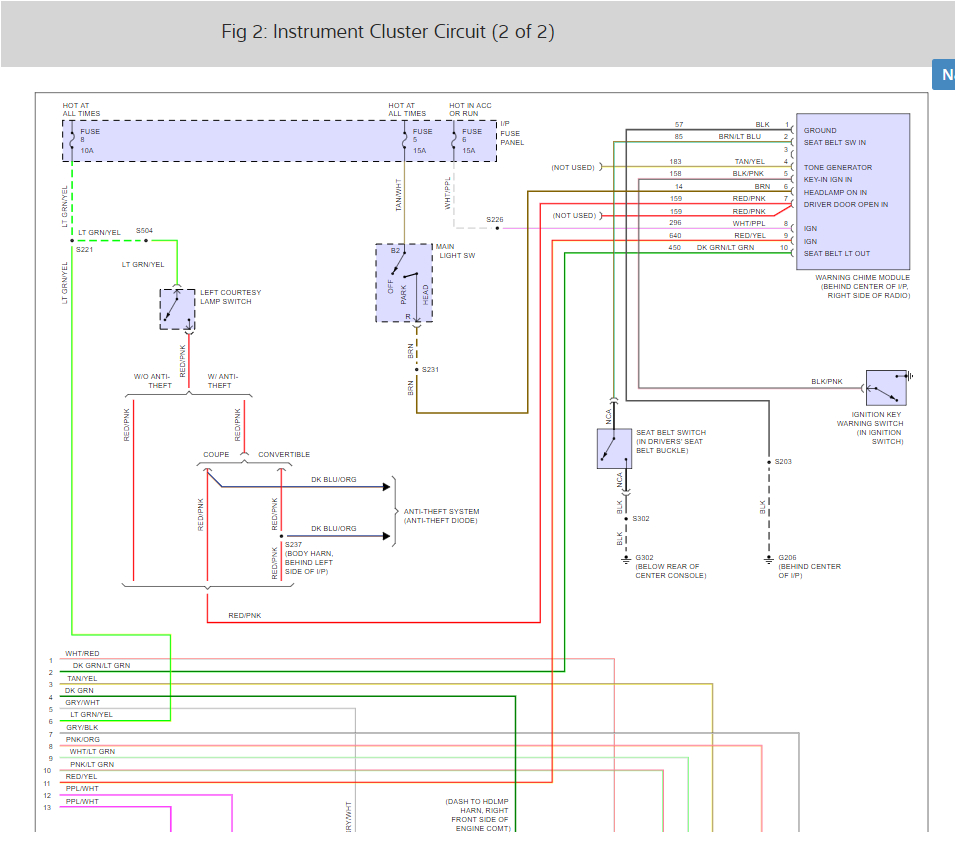The image size is (956, 860).
Task: Select the S226 splice point
Action: tap(497, 228)
